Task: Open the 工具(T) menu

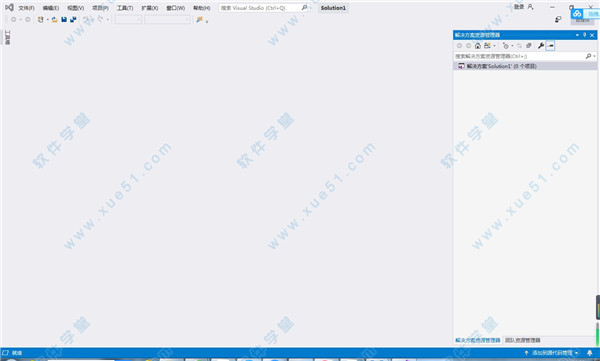Action: (125, 8)
